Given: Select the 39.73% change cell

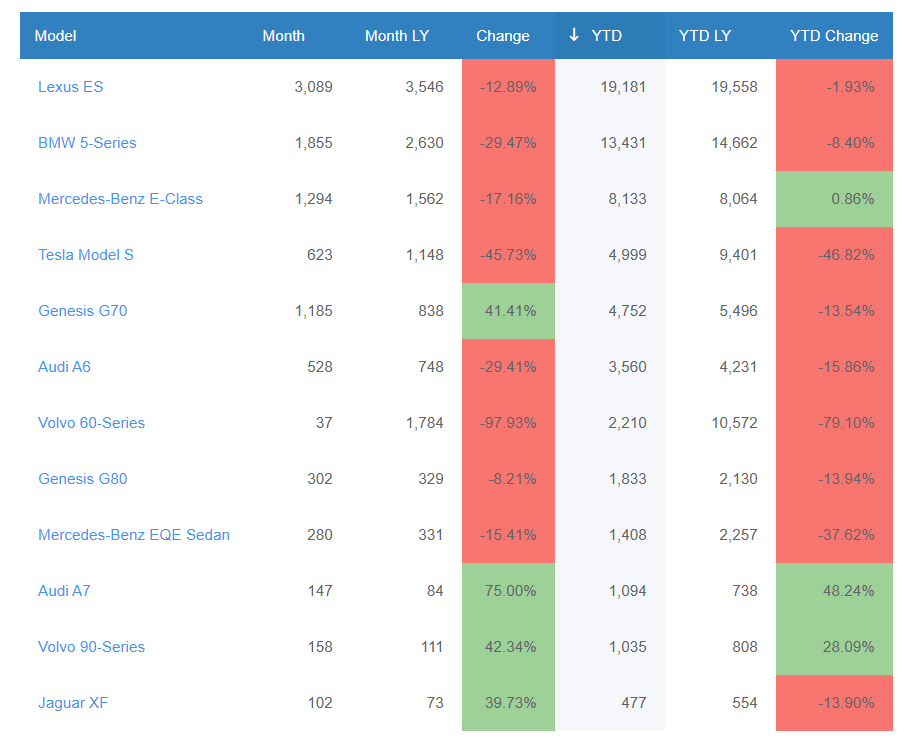Looking at the screenshot, I should [x=509, y=703].
